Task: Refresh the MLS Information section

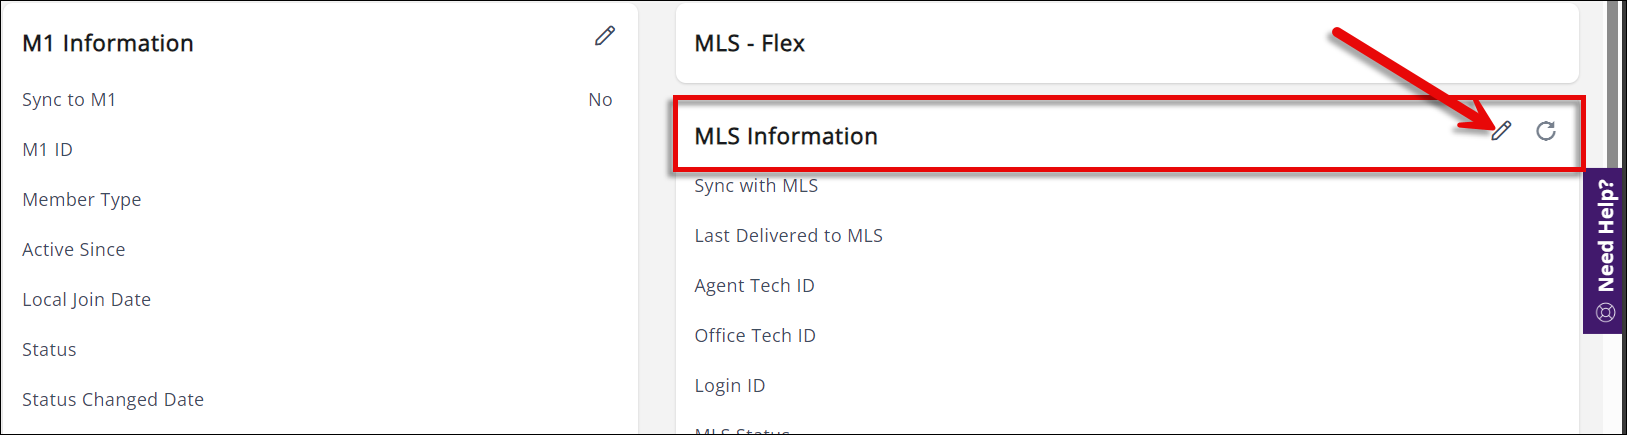Action: tap(1546, 131)
